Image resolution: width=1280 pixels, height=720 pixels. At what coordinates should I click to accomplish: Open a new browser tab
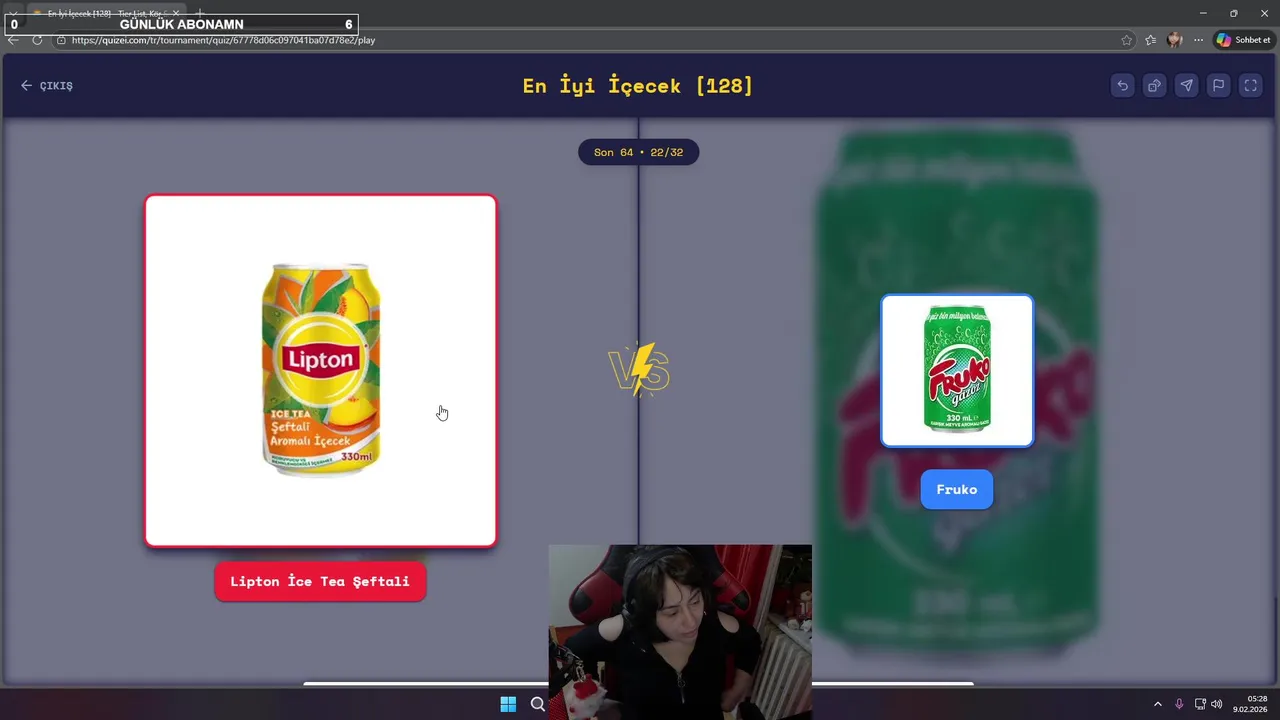[199, 14]
